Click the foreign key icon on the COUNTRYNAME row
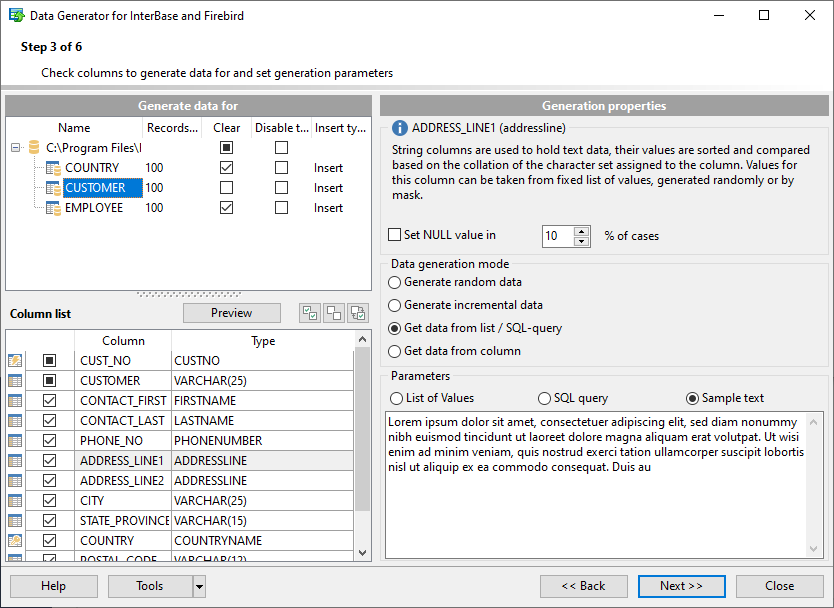 15,540
